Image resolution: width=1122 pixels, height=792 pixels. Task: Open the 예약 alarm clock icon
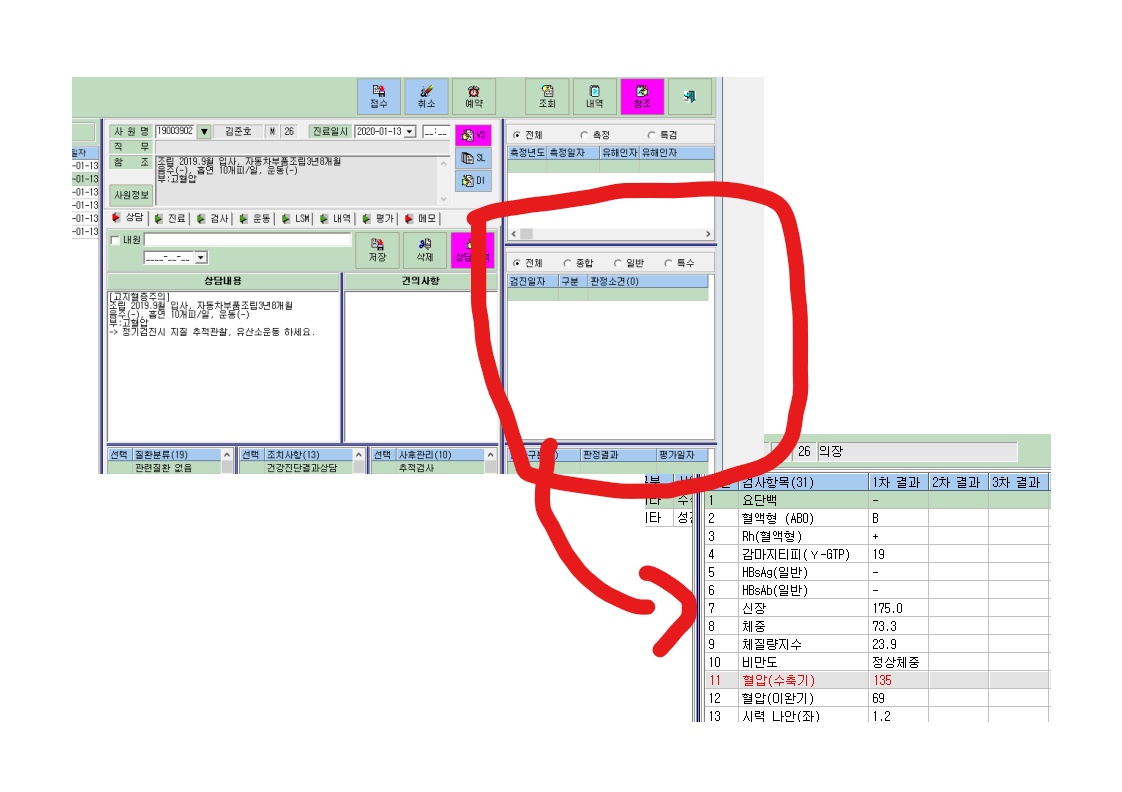(474, 96)
